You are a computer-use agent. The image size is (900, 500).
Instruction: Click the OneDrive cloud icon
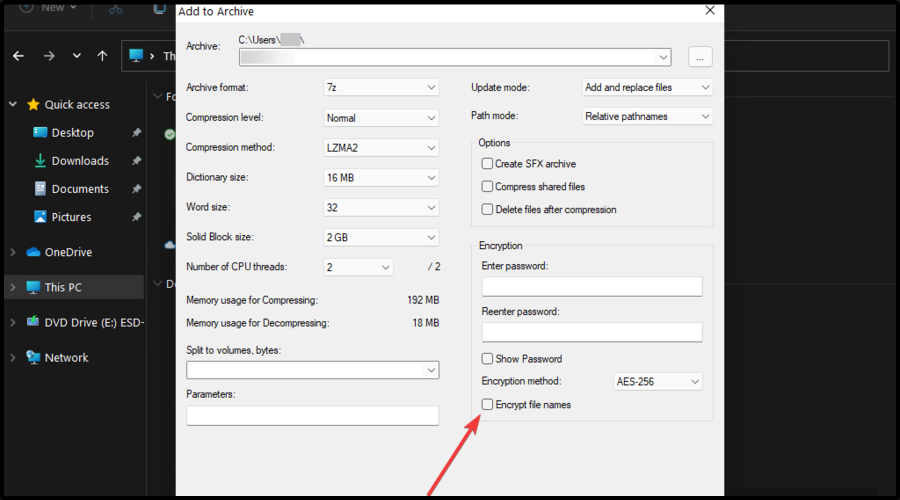click(x=33, y=252)
